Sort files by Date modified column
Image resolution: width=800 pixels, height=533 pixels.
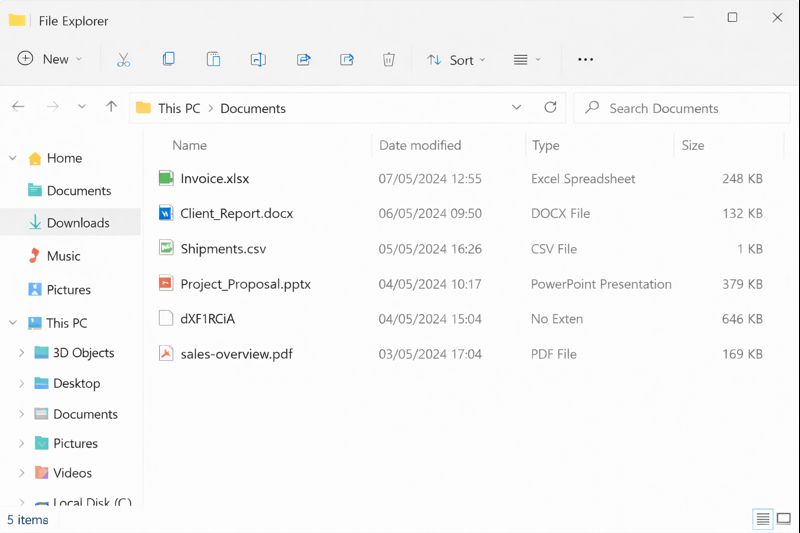coord(420,145)
